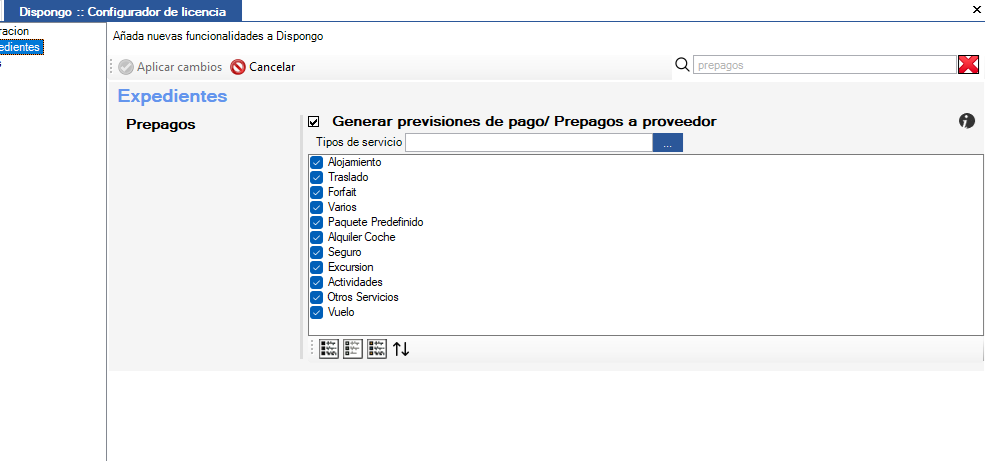Image resolution: width=985 pixels, height=461 pixels.
Task: Clear search with the red X icon
Action: [x=969, y=65]
